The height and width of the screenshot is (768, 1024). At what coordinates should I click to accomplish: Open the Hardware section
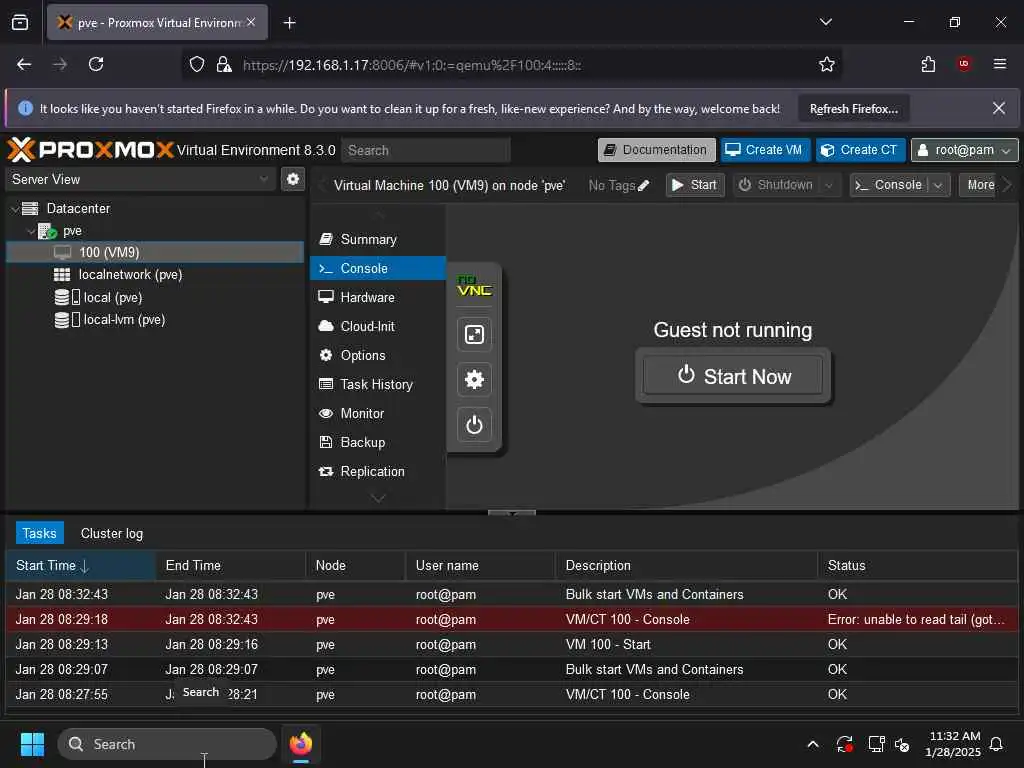377,297
